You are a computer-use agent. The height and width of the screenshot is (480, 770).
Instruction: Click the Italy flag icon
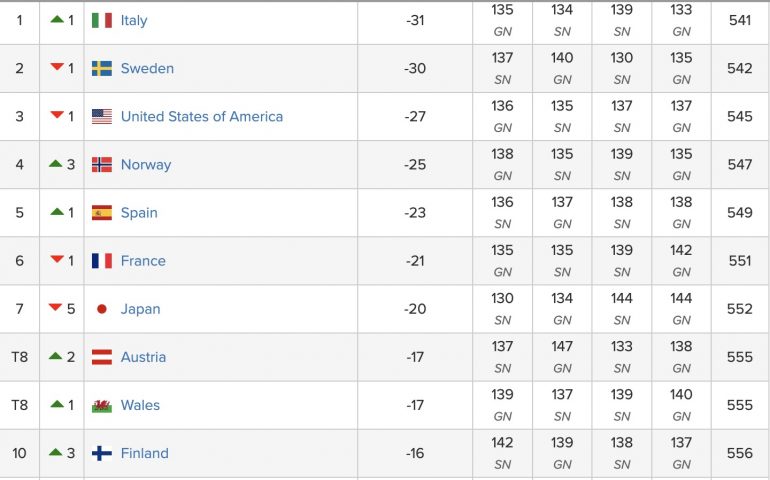point(102,20)
